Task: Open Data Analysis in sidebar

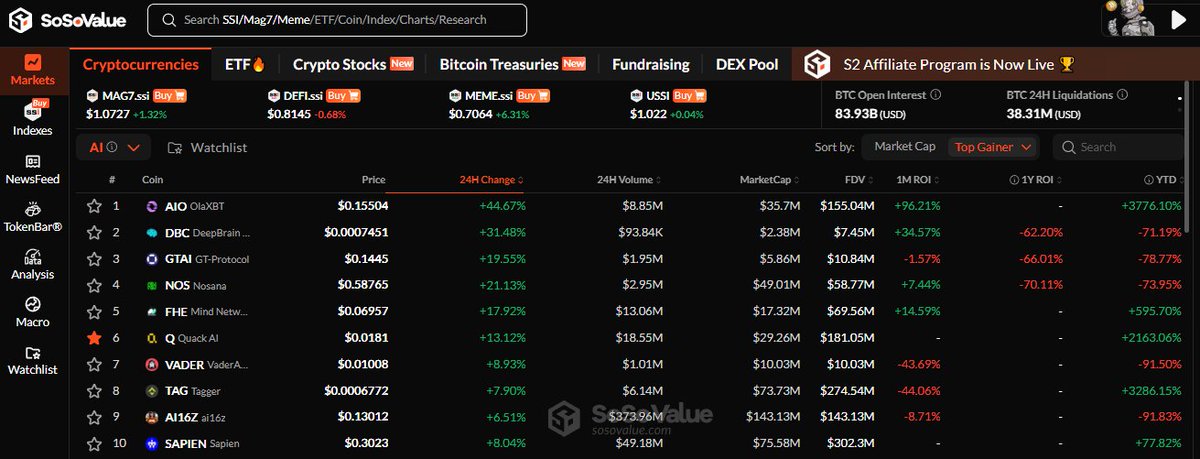Action: click(x=34, y=265)
